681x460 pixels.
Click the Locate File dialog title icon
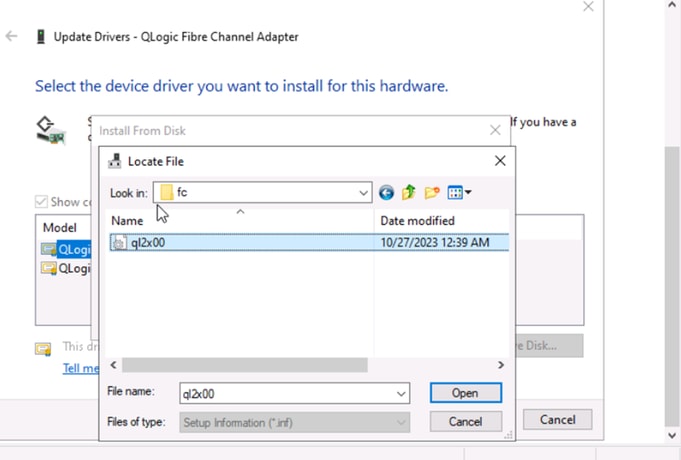115,161
